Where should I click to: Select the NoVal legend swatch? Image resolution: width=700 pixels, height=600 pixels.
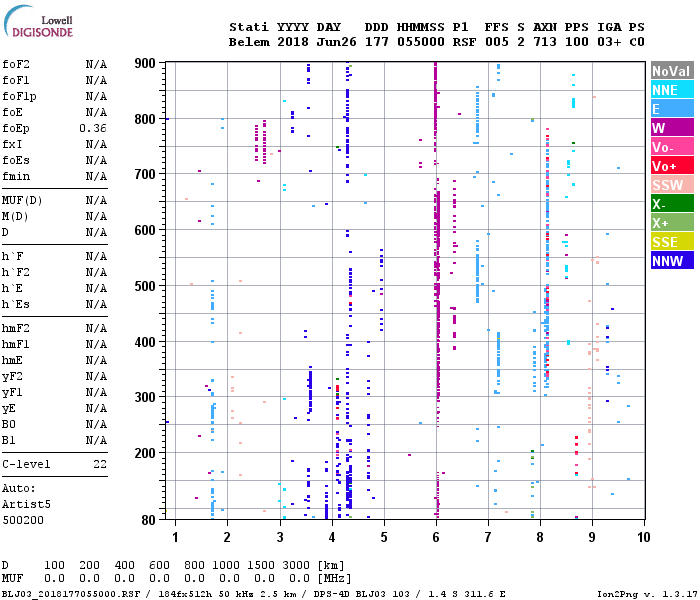click(672, 71)
